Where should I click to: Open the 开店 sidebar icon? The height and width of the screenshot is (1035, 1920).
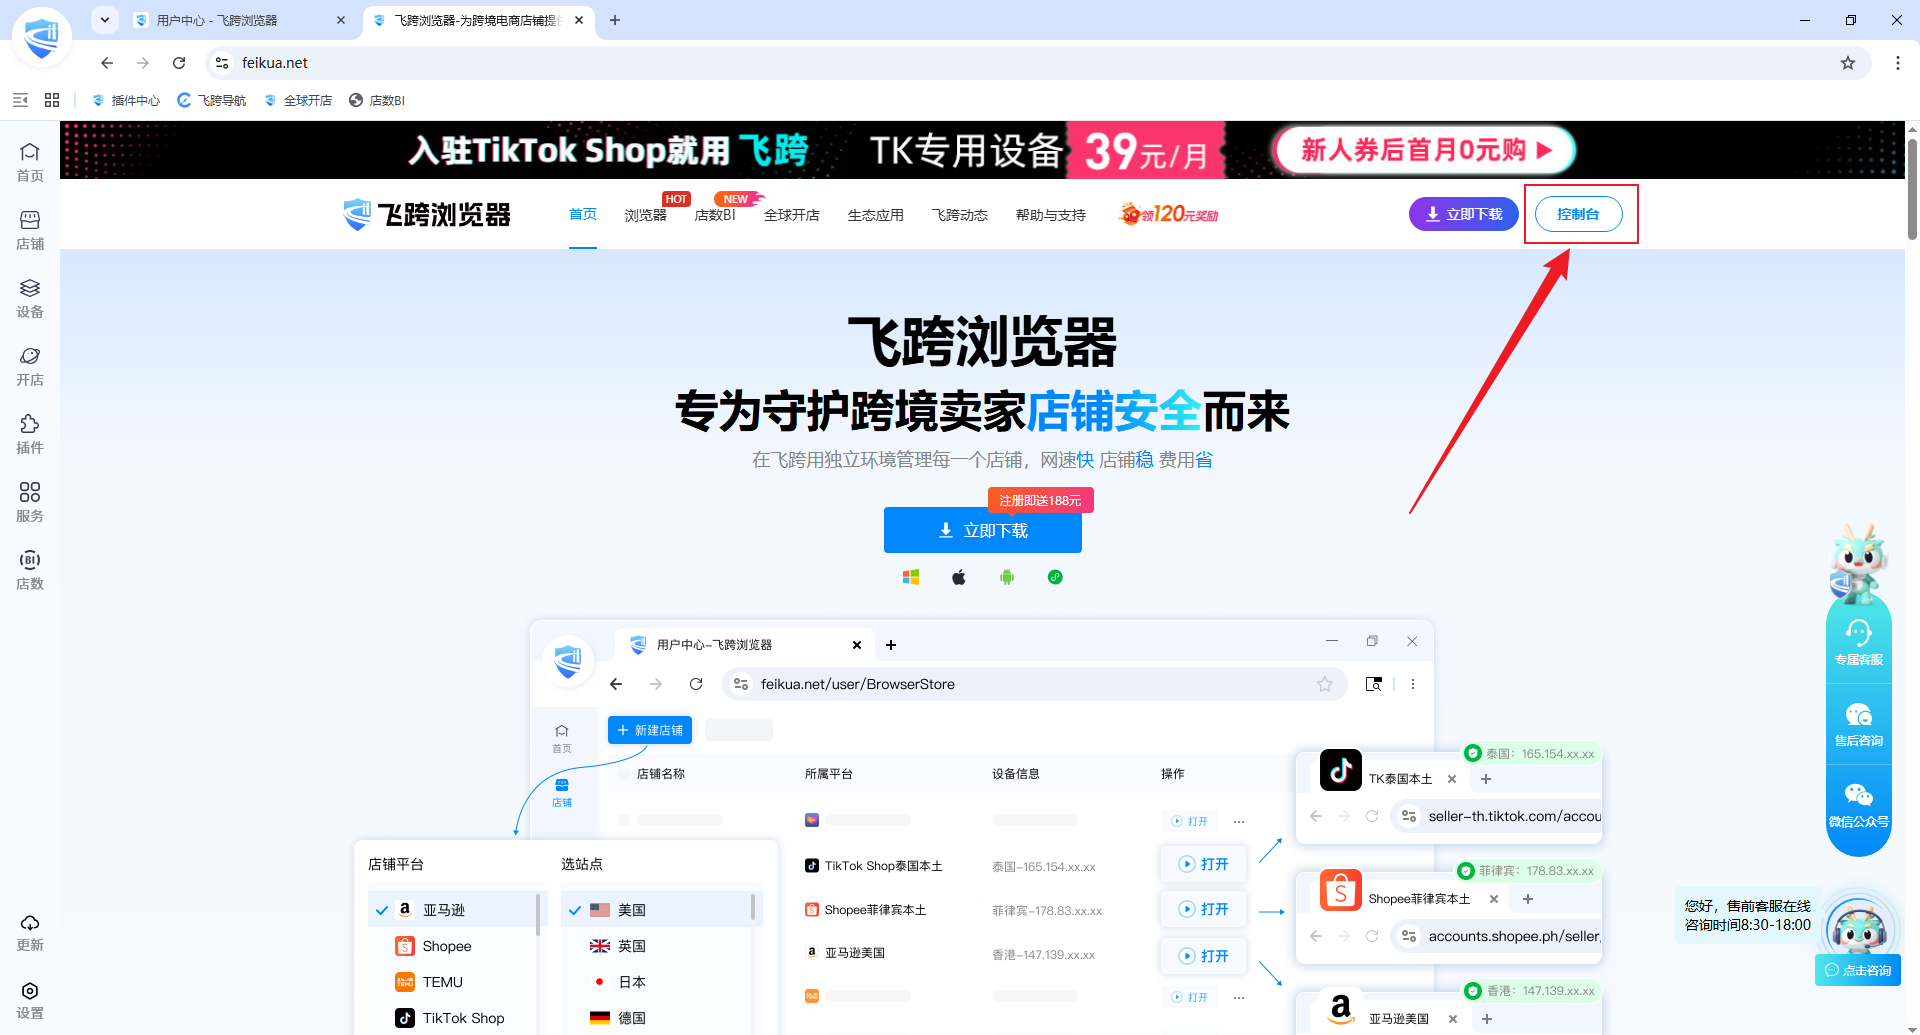point(30,366)
